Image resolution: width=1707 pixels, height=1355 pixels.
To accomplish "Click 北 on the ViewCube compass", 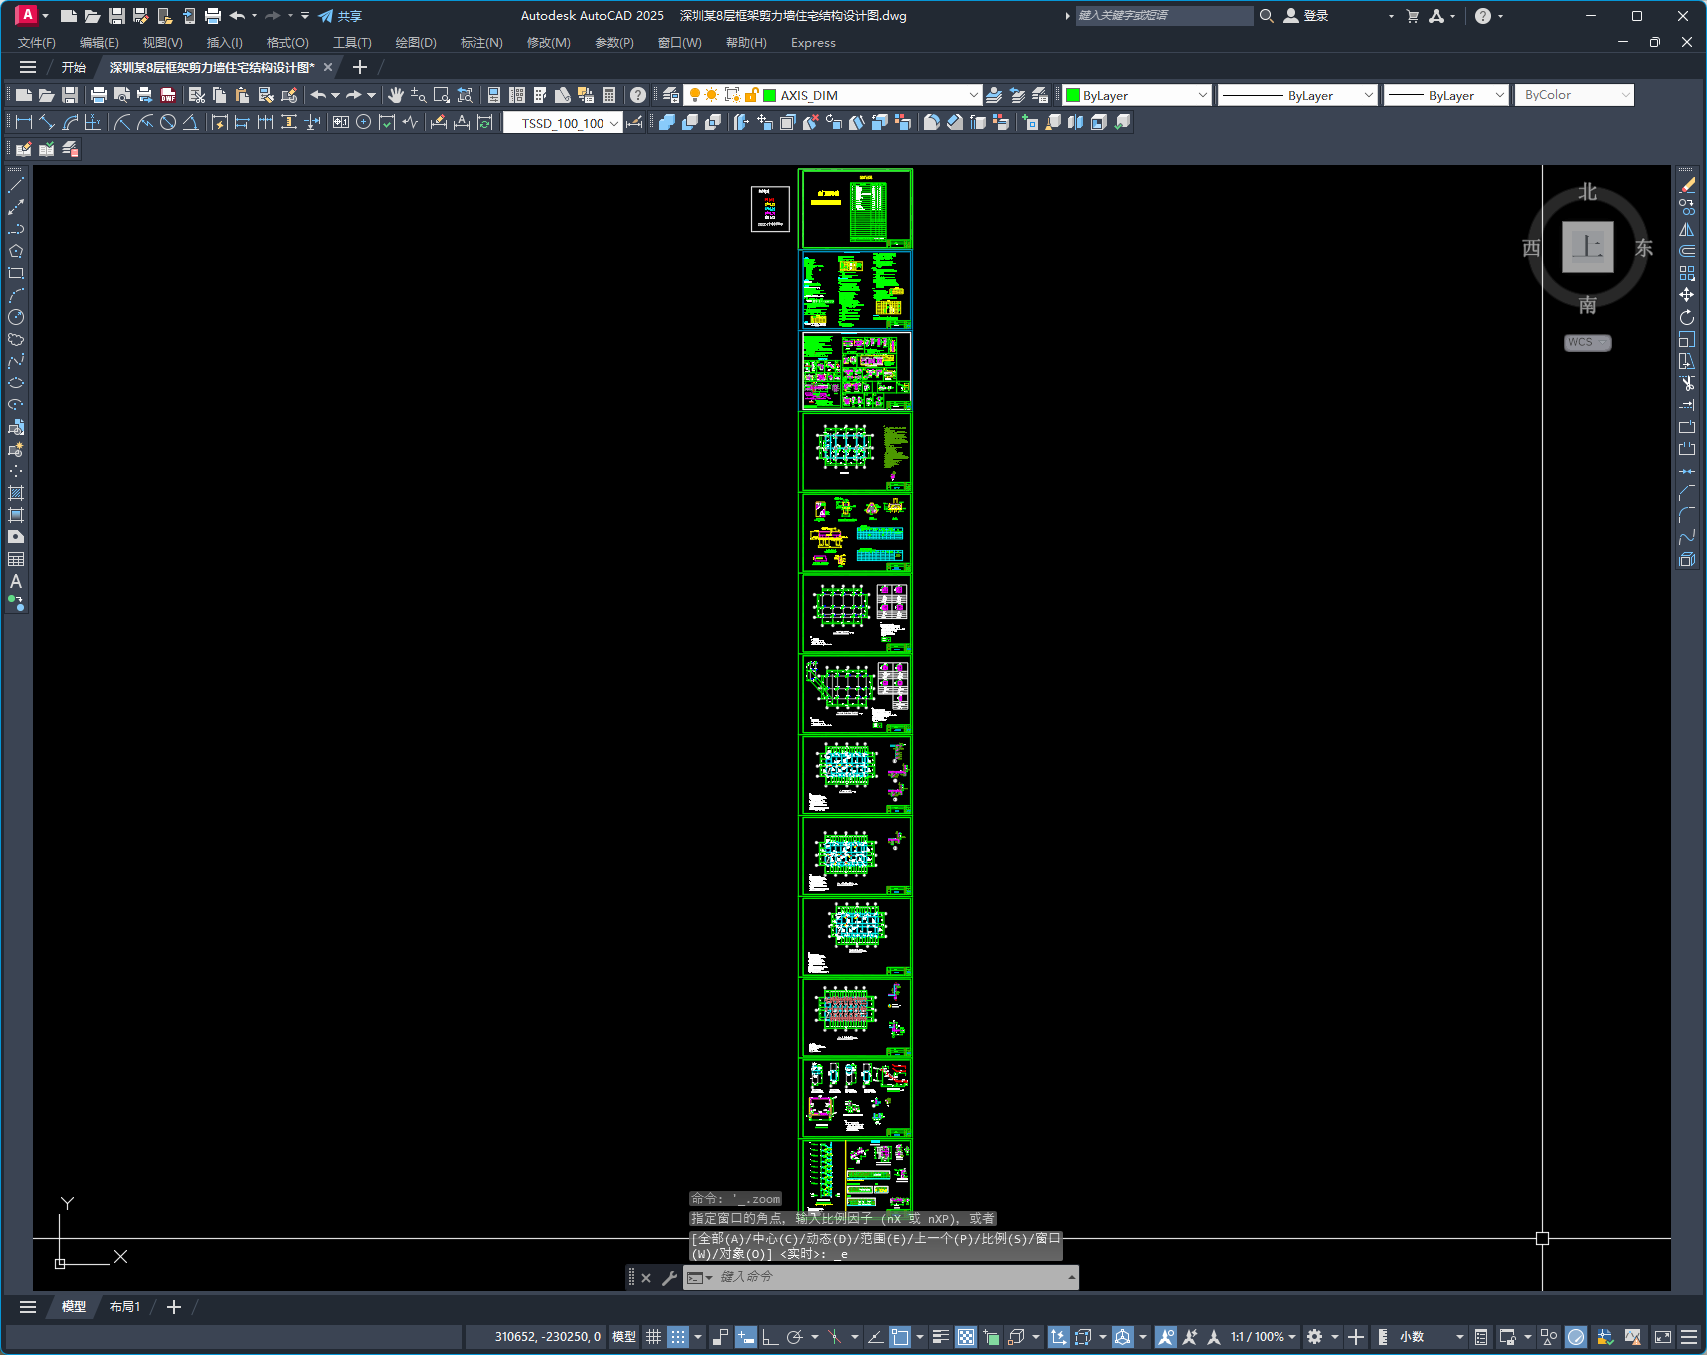I will pyautogui.click(x=1588, y=192).
